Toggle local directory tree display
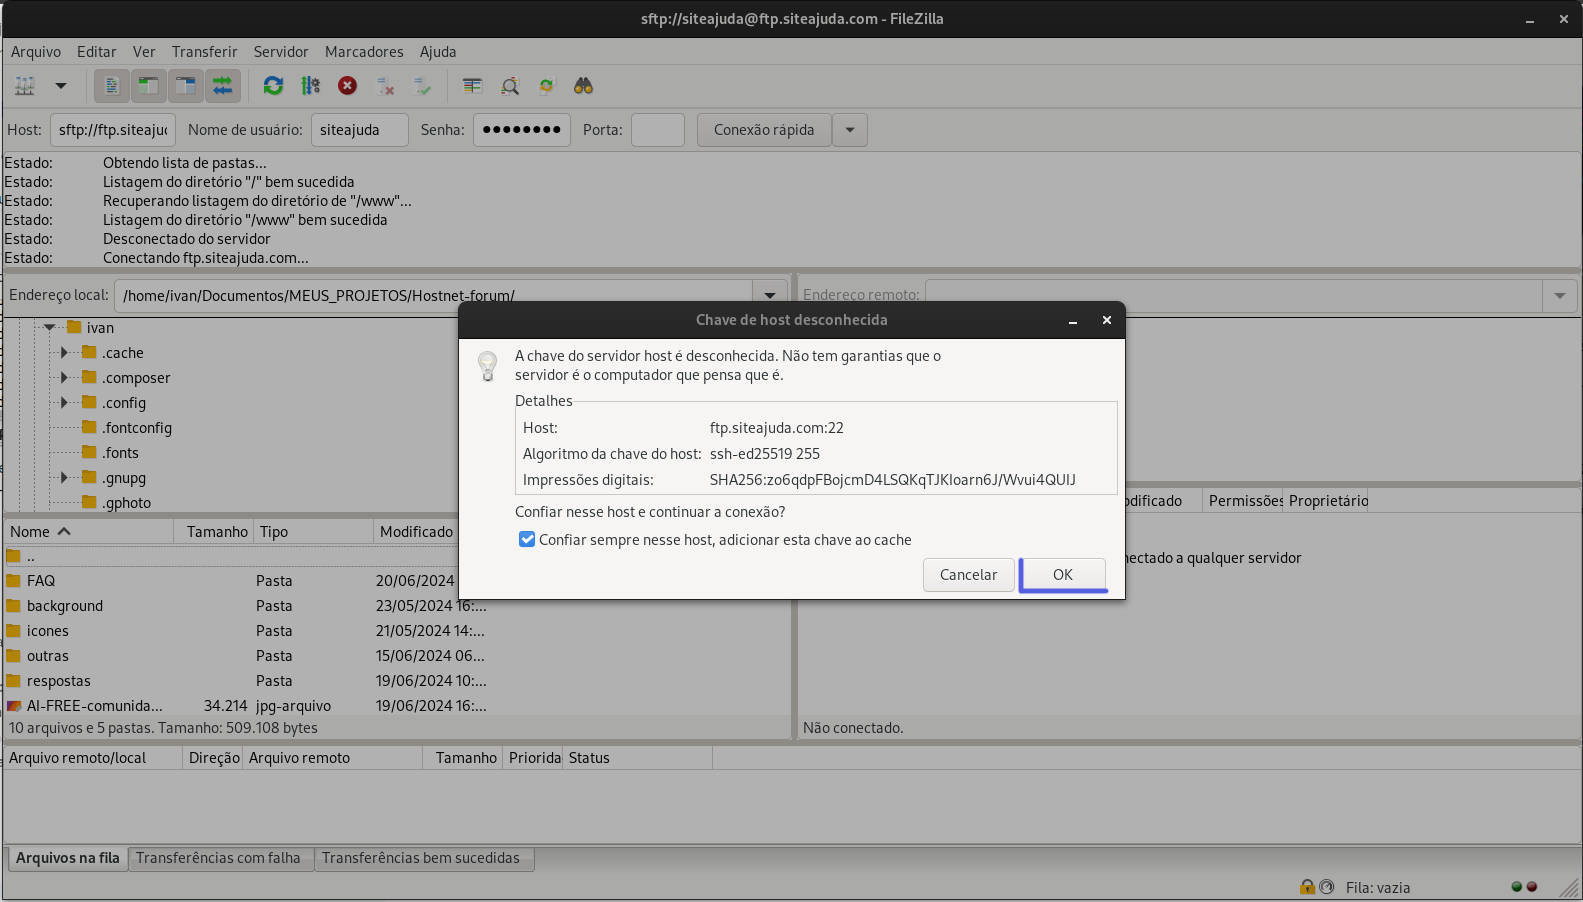Screen dimensions: 1583x902 (148, 86)
